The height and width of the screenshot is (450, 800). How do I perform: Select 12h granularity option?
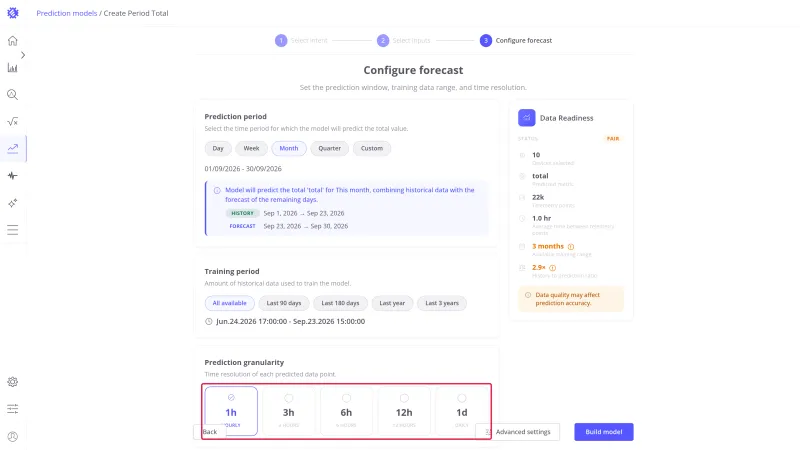pyautogui.click(x=404, y=411)
